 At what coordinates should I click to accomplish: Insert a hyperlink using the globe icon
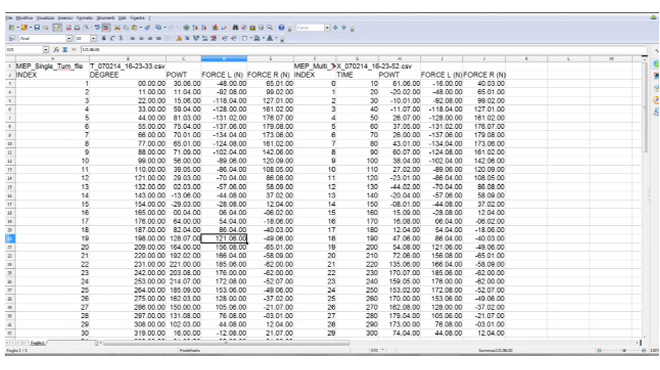[186, 28]
